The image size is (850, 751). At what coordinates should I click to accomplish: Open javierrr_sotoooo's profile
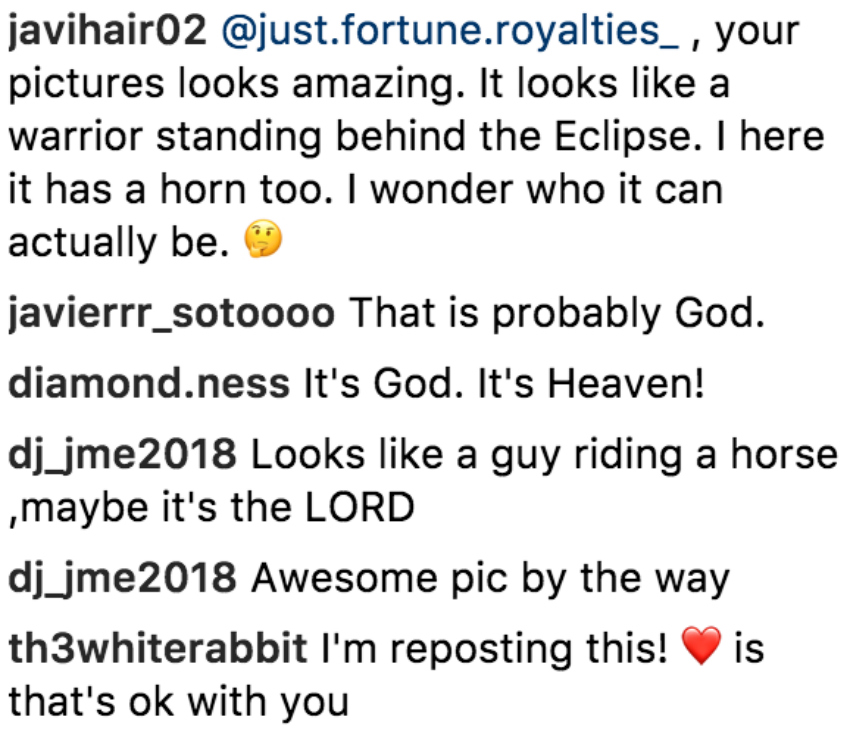tap(171, 314)
